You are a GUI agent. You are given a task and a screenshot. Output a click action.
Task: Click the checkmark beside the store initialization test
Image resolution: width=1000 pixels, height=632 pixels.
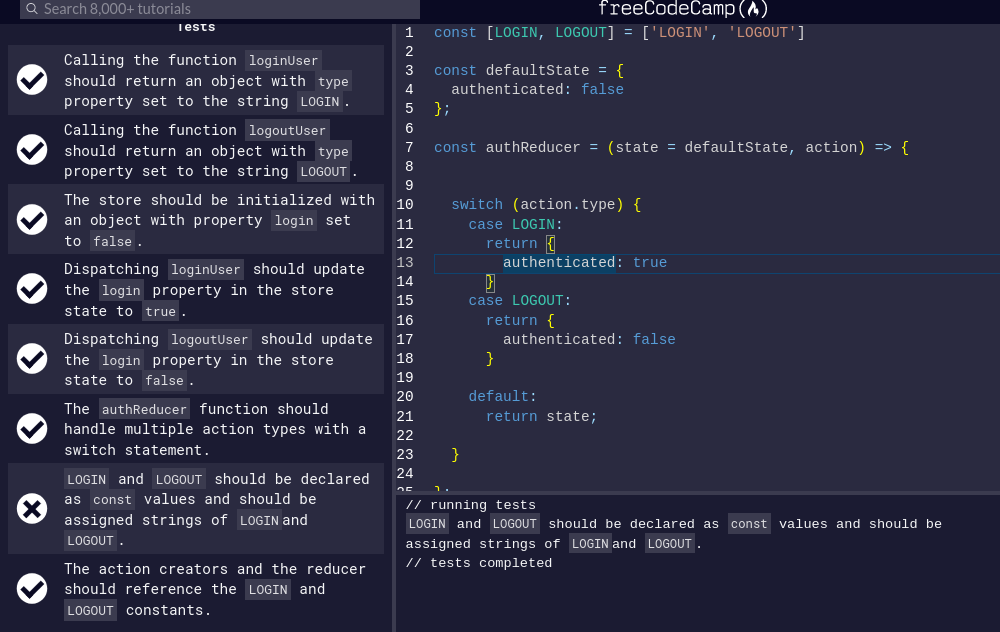tap(31, 219)
